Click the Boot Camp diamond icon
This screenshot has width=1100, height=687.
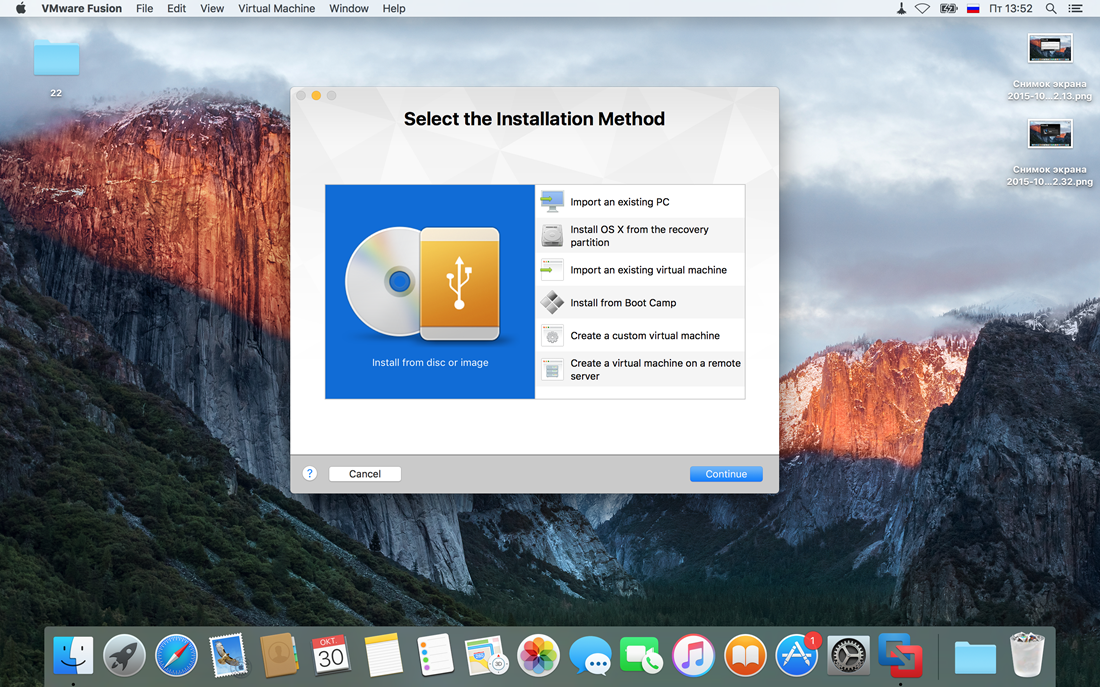point(552,302)
